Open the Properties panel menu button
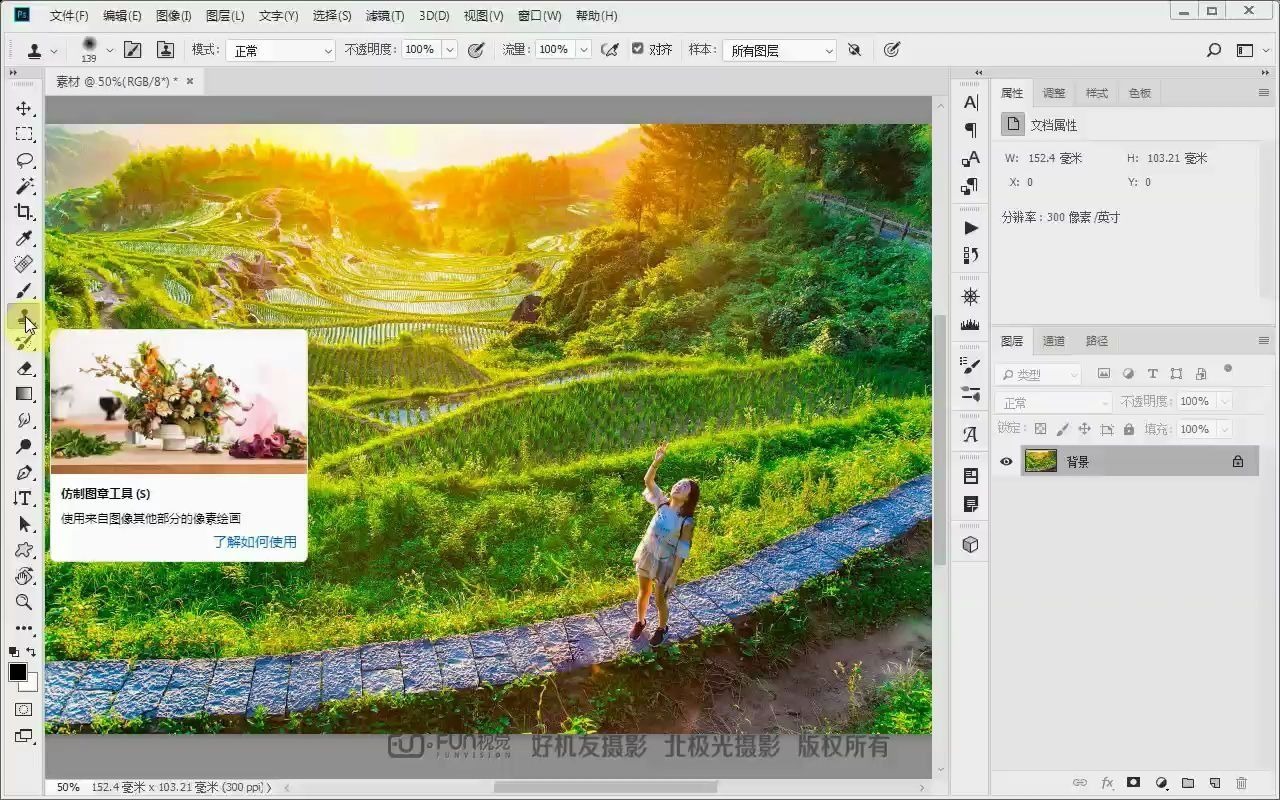The width and height of the screenshot is (1280, 800). 1264,92
